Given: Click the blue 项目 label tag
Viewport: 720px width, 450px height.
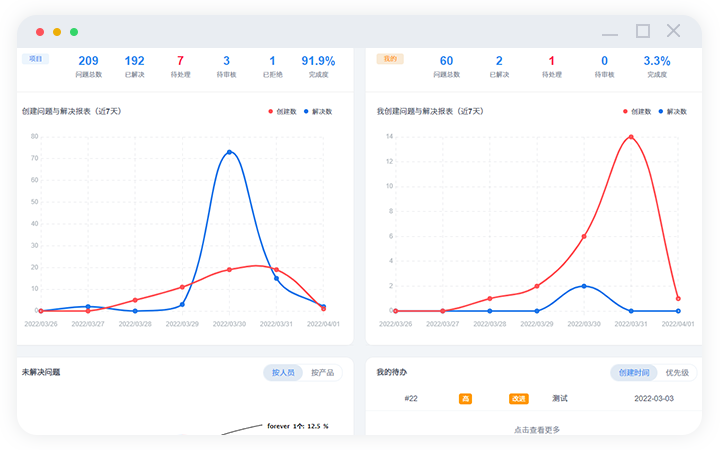Looking at the screenshot, I should pos(35,59).
